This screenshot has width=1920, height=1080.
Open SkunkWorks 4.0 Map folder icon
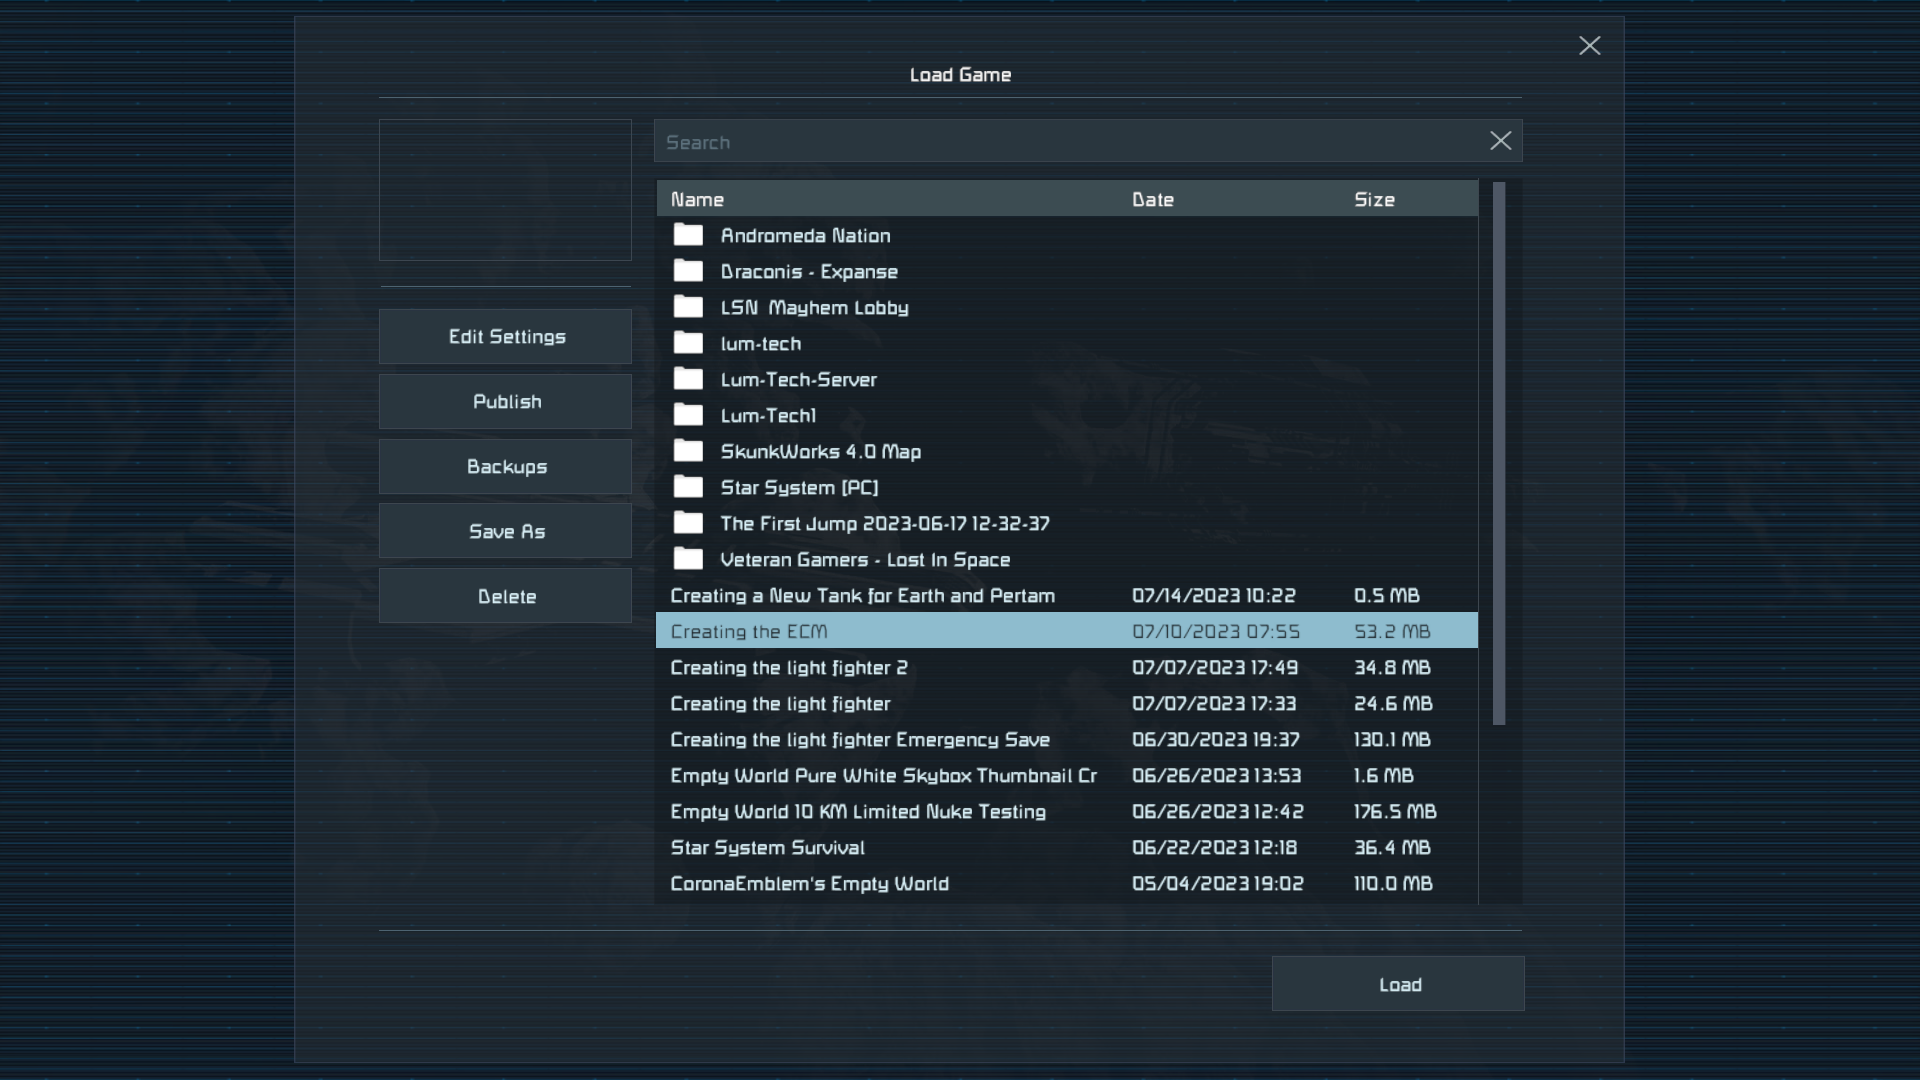[x=688, y=451]
